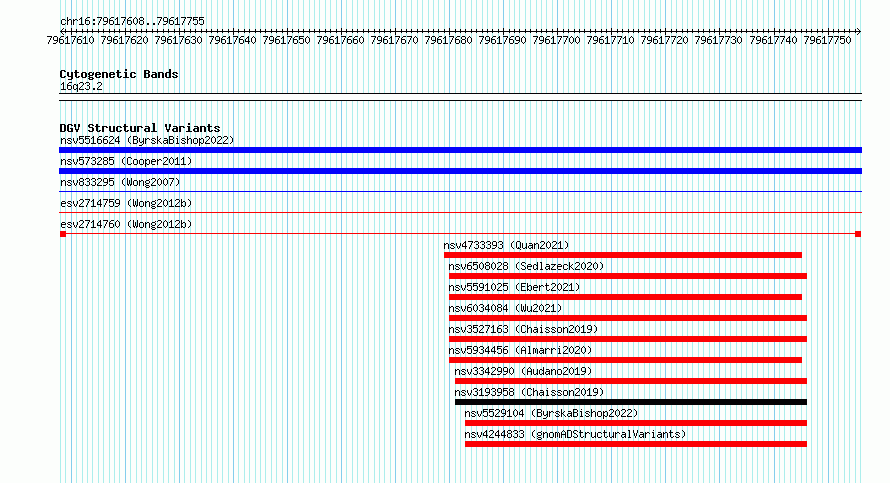Click the 79617610 ruler coordinate
Viewport: 890px width, 483px height.
70,40
